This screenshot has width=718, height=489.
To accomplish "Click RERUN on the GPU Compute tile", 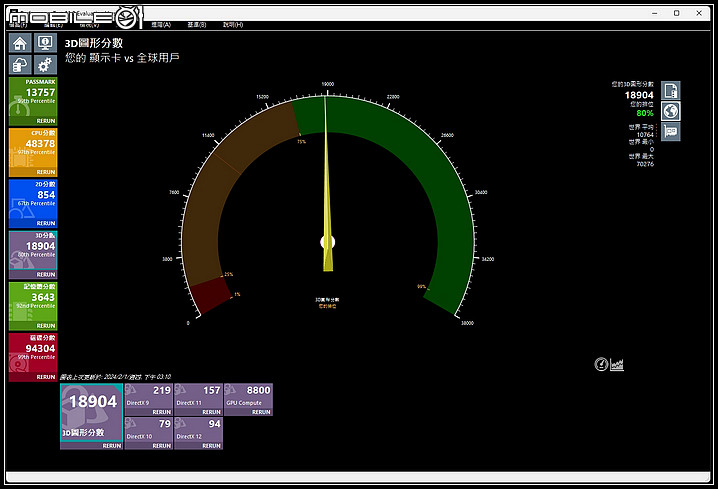I will (x=261, y=411).
